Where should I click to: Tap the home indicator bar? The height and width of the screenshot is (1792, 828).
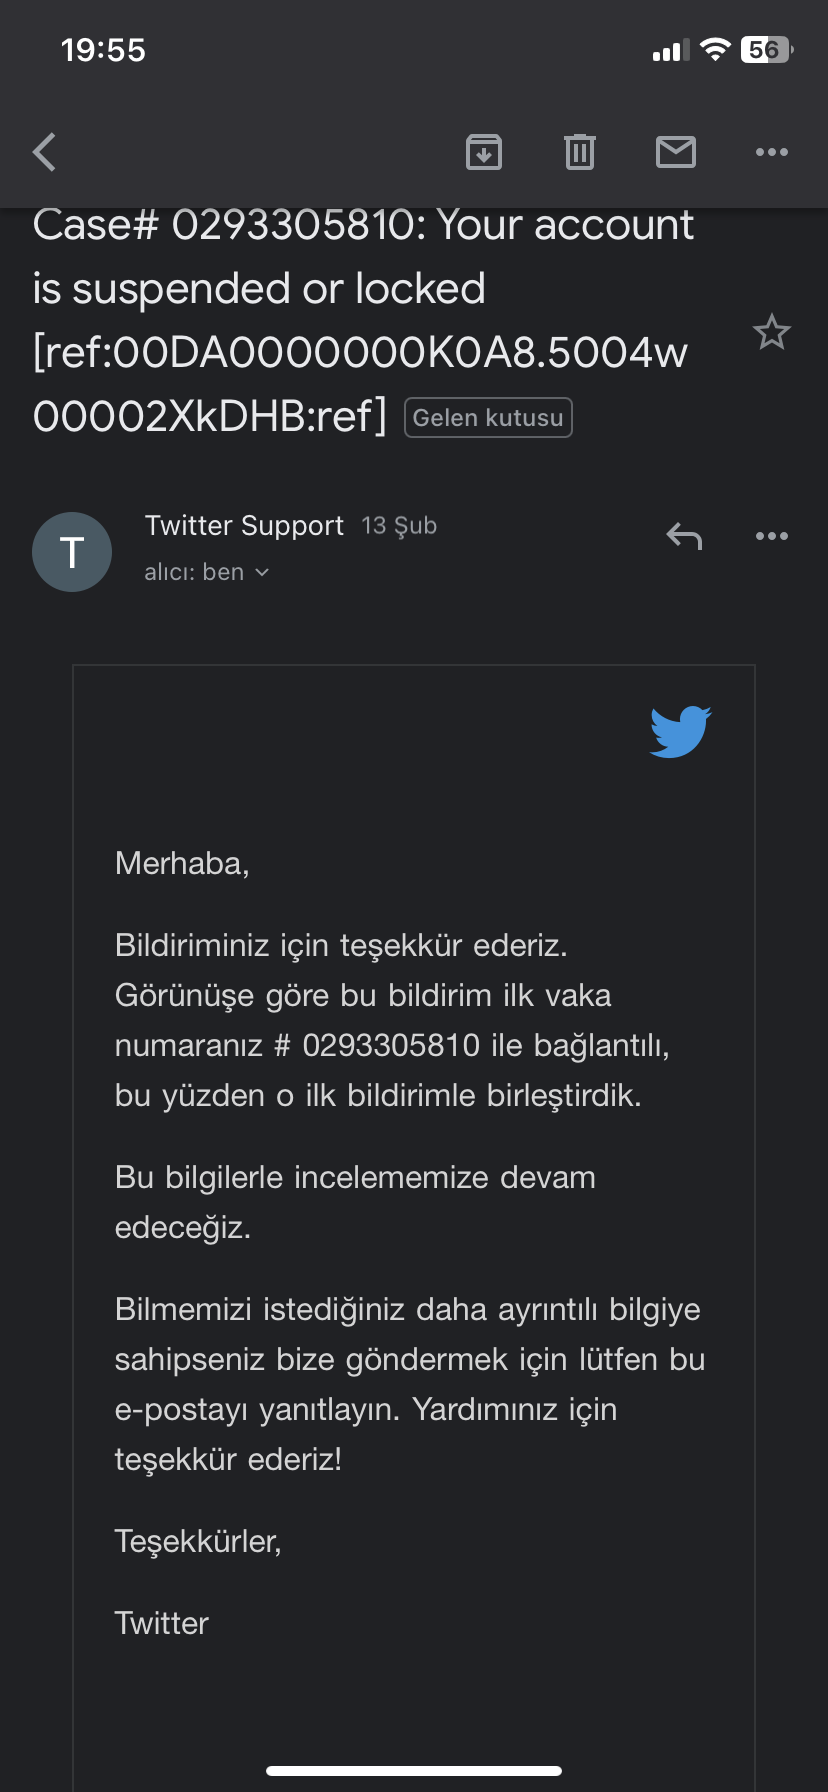[414, 1771]
